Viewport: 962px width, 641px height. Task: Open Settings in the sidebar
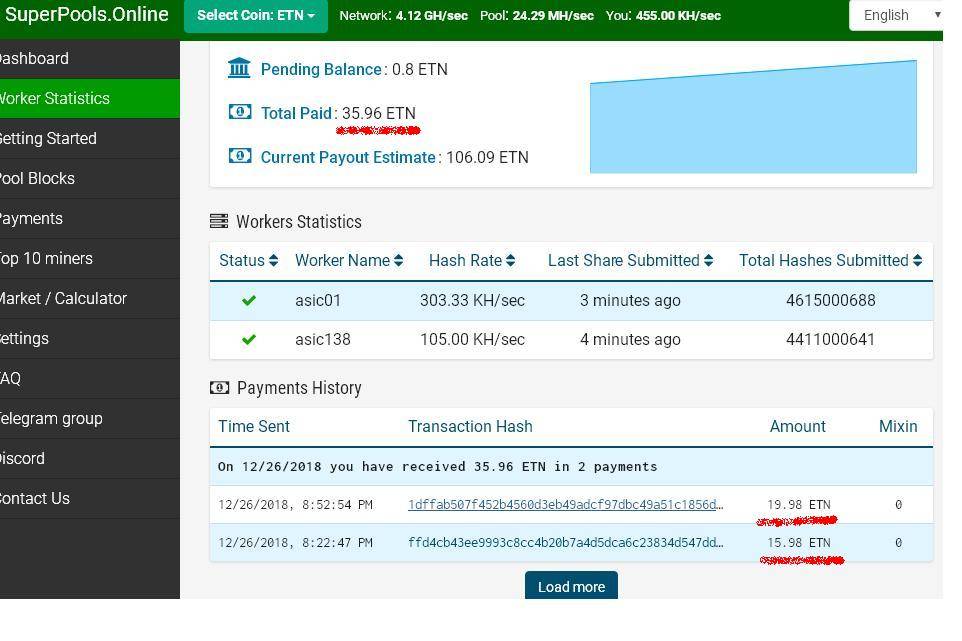coord(90,339)
